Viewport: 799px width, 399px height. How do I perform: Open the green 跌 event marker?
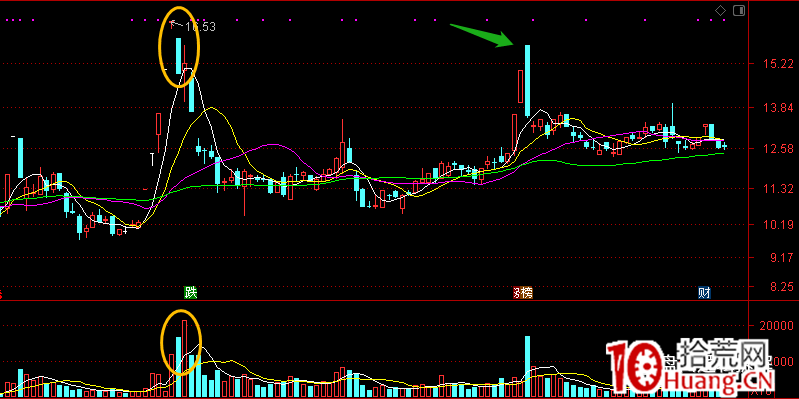(191, 292)
